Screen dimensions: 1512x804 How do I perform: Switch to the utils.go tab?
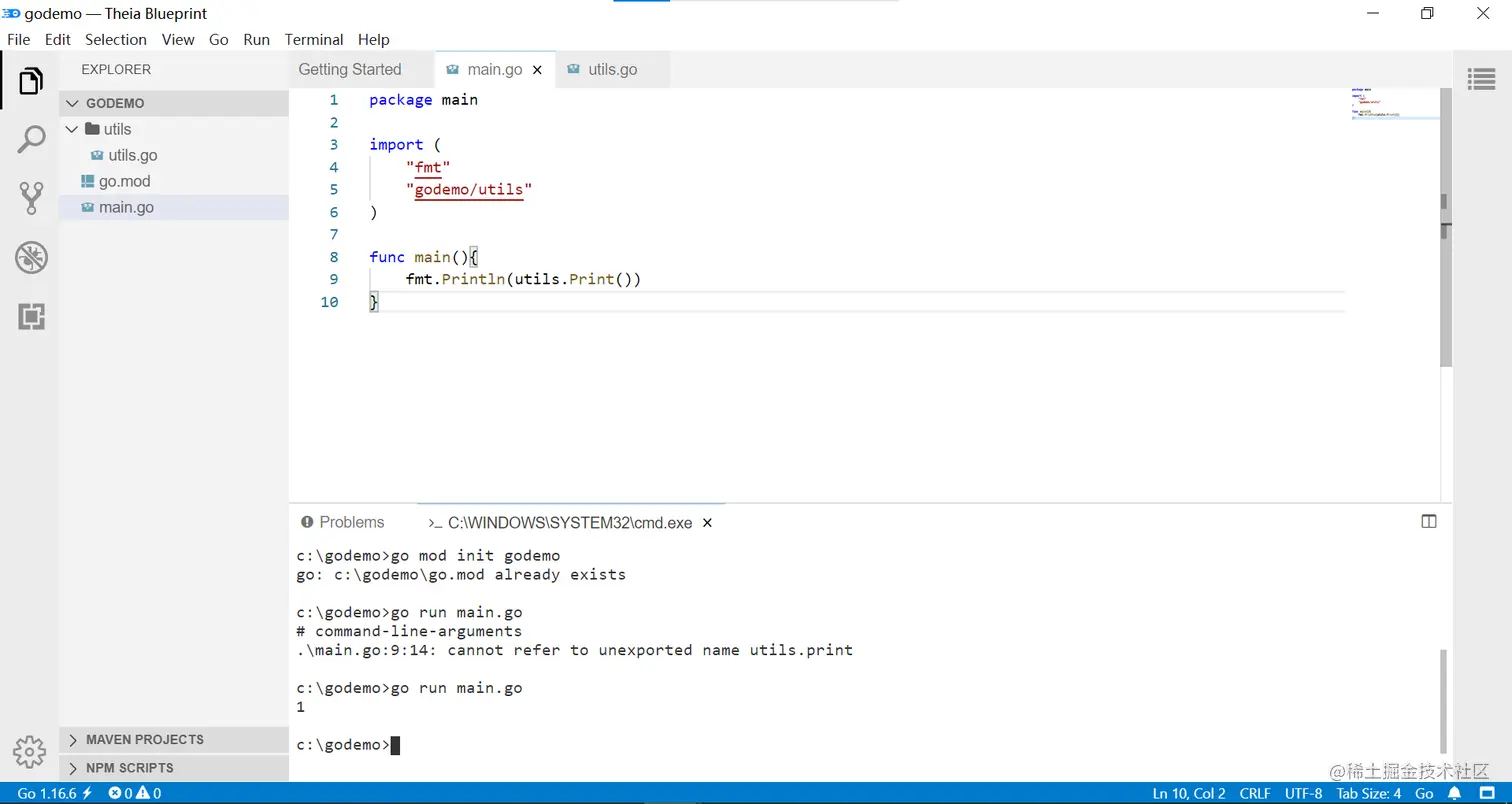coord(612,69)
